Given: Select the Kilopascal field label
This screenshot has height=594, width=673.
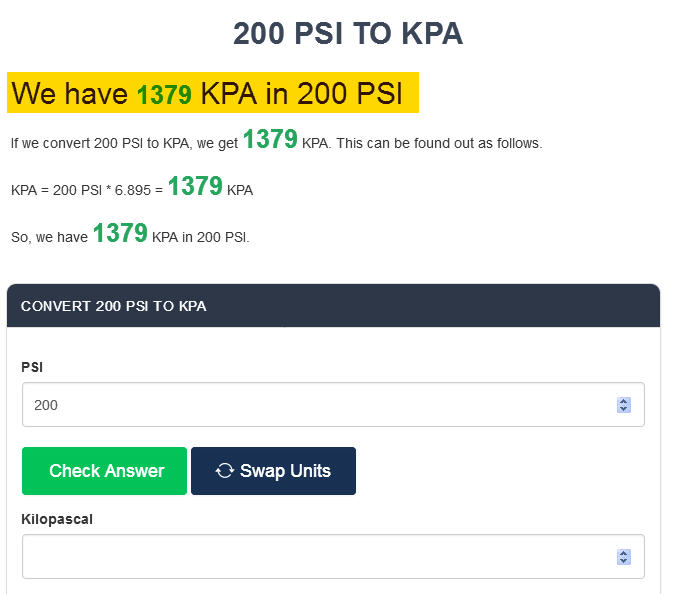Looking at the screenshot, I should coord(57,519).
